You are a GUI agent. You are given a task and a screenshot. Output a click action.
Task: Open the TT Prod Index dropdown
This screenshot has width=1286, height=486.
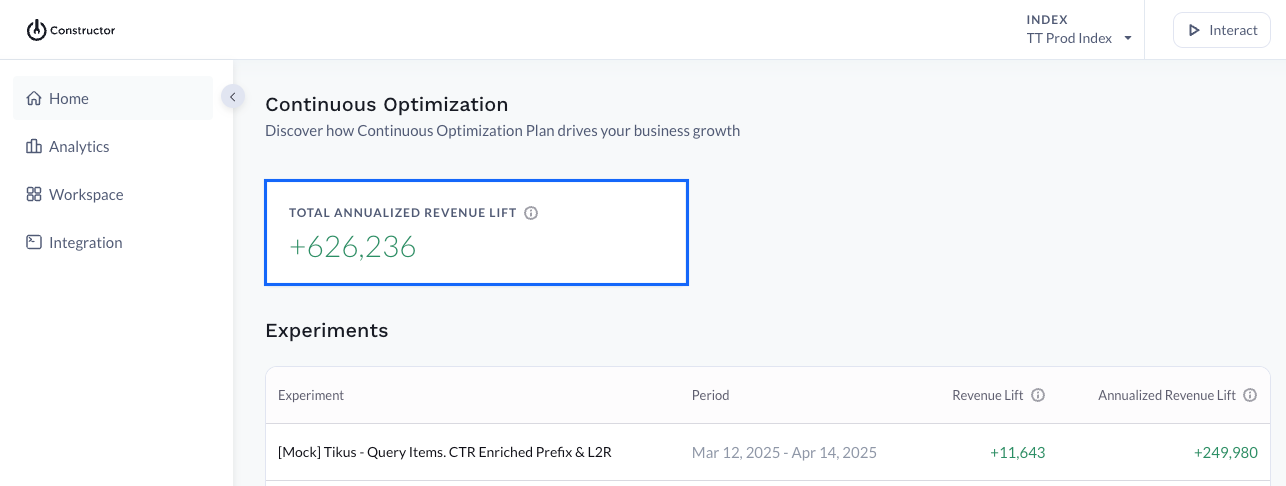pyautogui.click(x=1079, y=38)
